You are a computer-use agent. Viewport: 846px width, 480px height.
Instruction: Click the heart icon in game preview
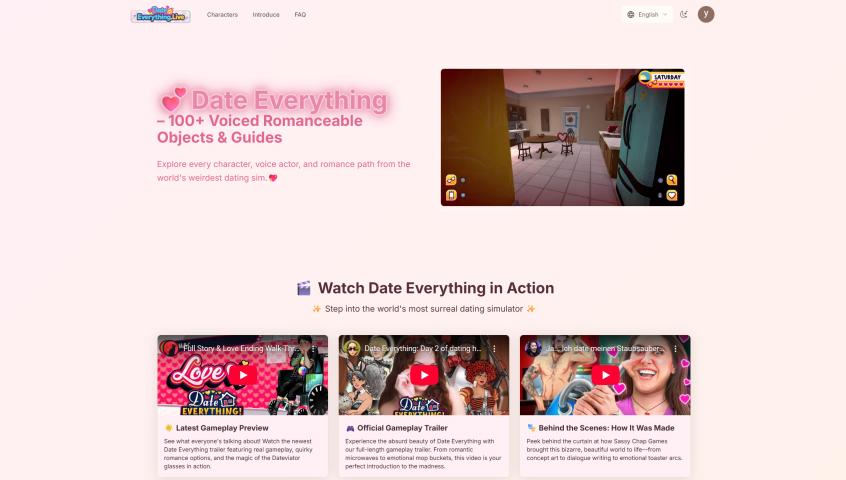(x=672, y=195)
